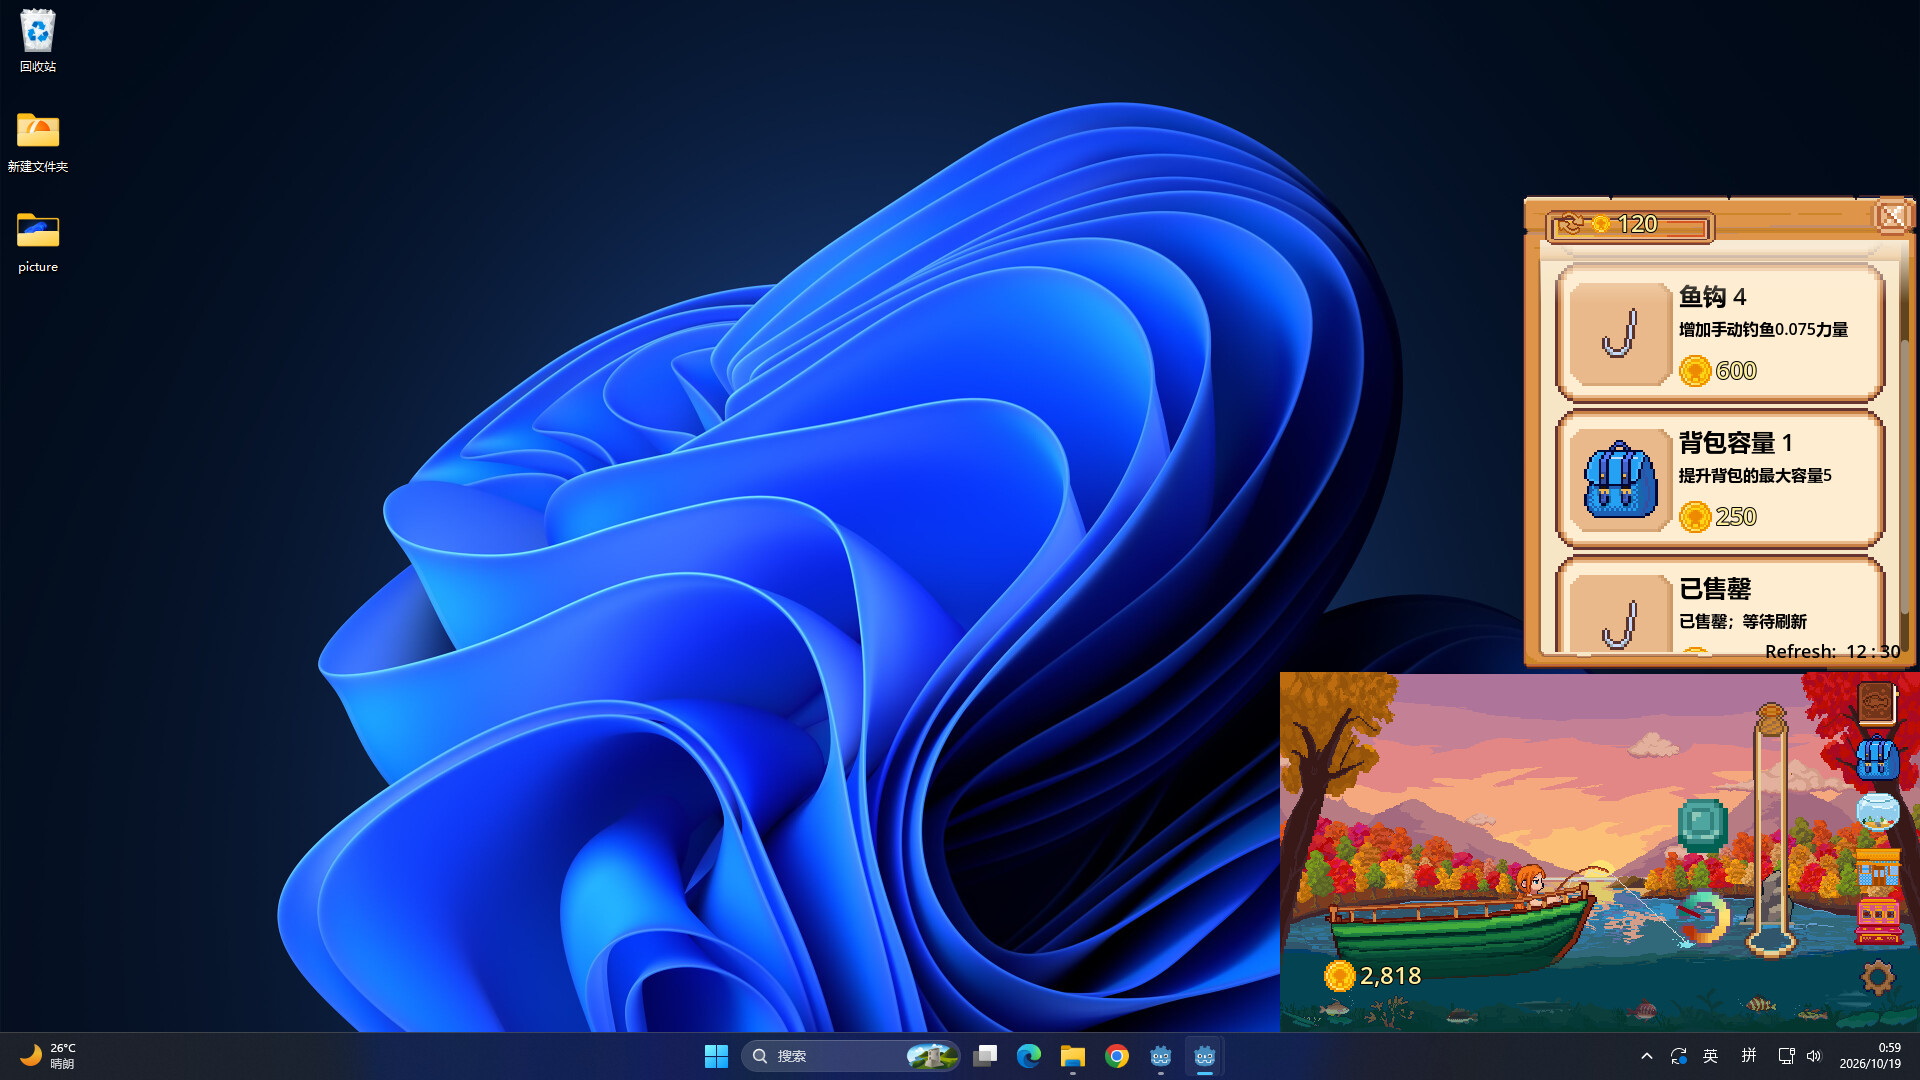Click the 背包容量 backpack thumbnail

[x=1619, y=480]
